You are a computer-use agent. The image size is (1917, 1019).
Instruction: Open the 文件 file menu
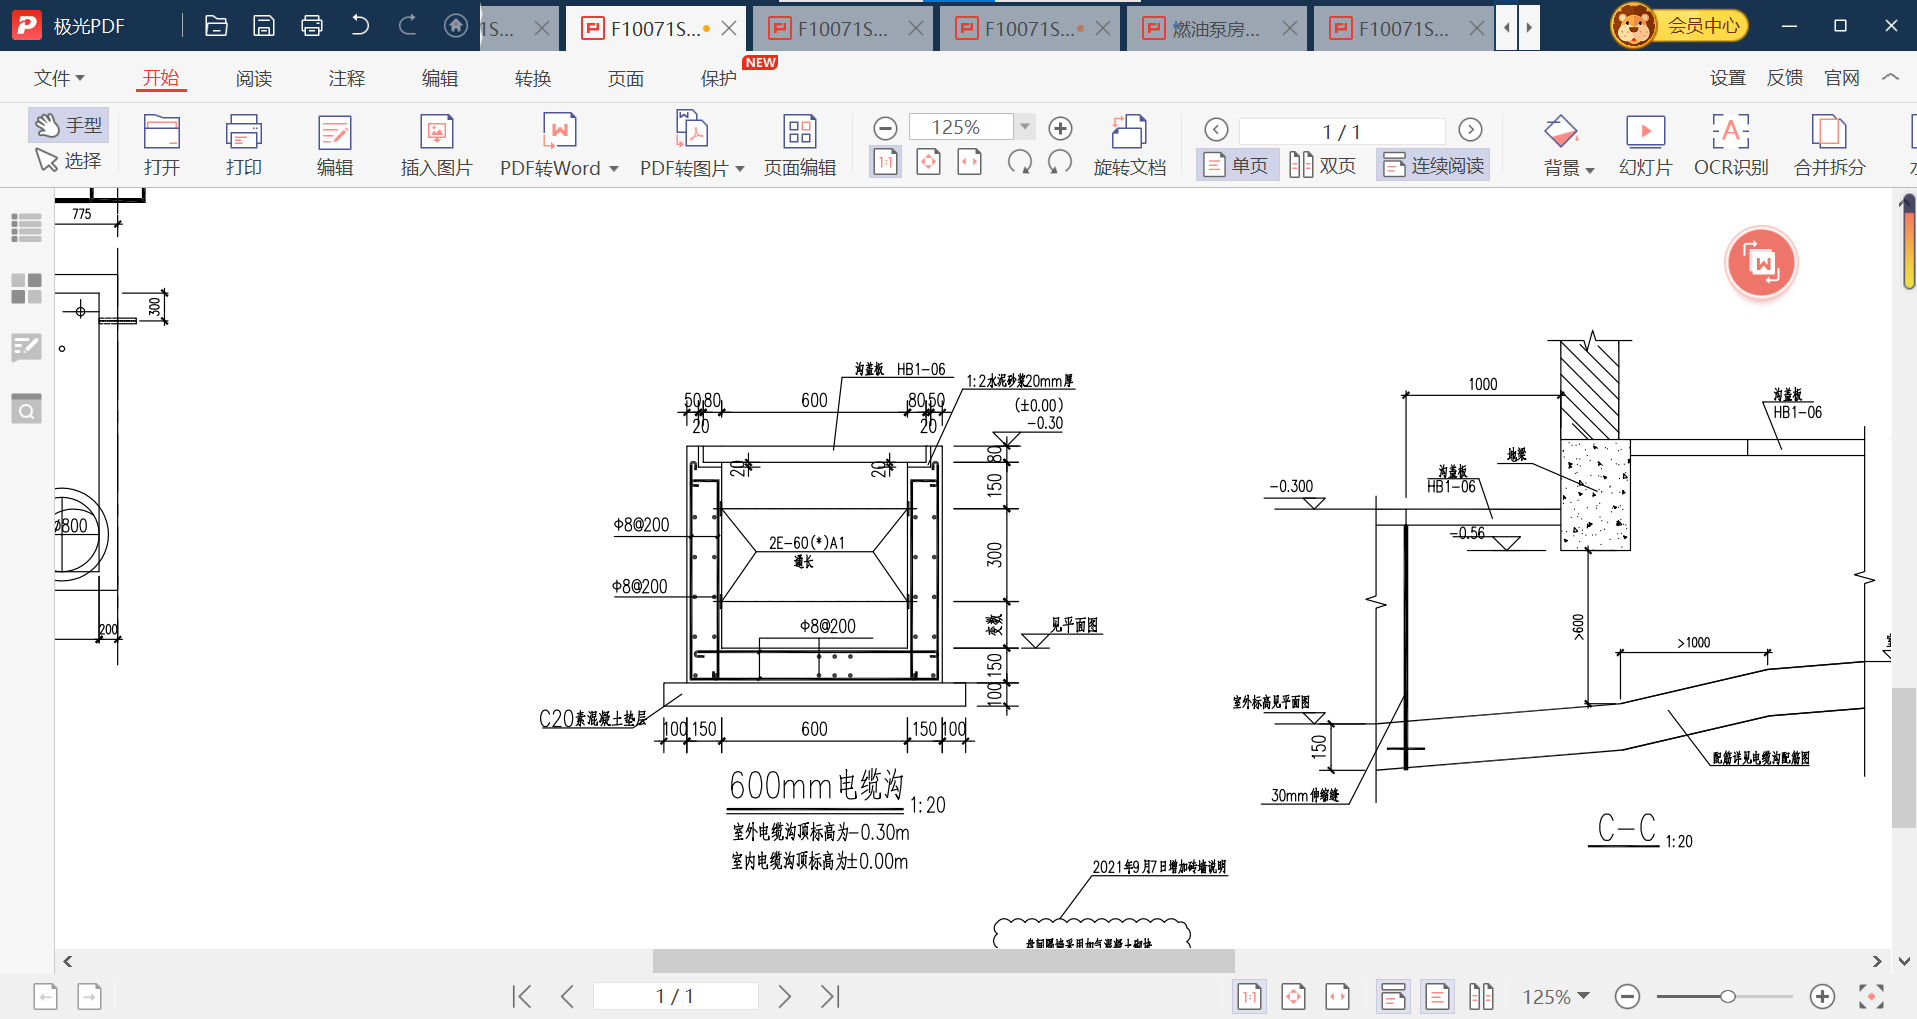tap(59, 78)
